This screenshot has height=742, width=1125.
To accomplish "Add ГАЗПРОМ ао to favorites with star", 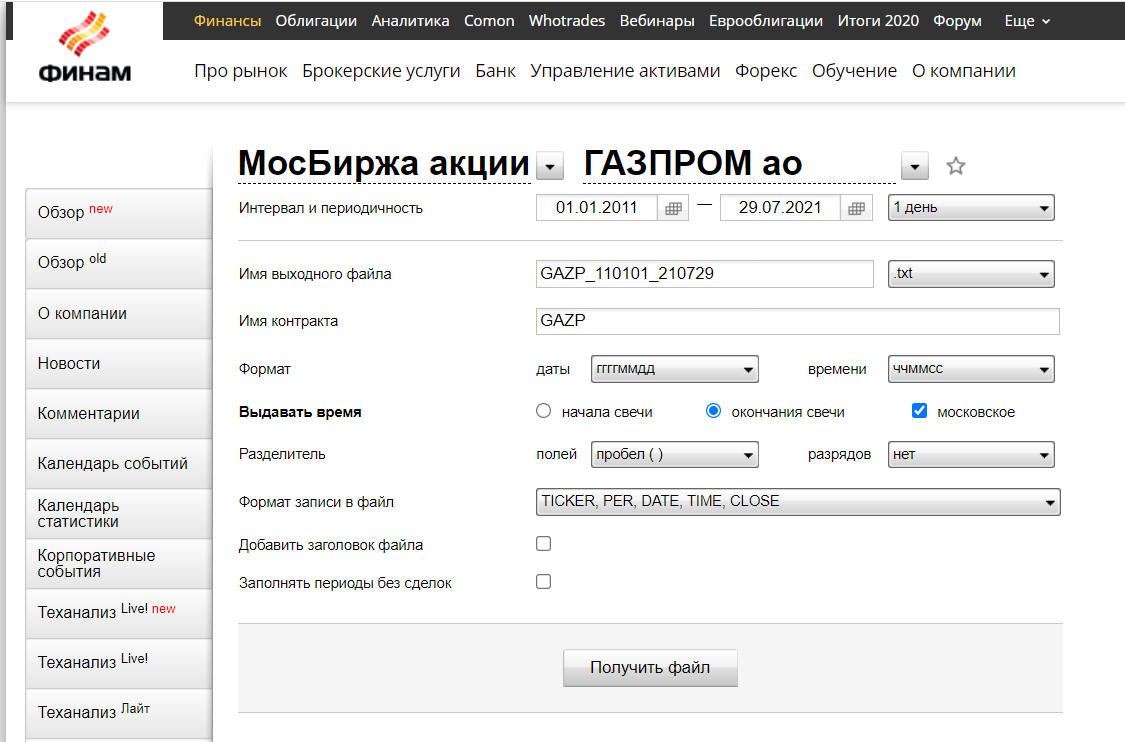I will point(956,166).
